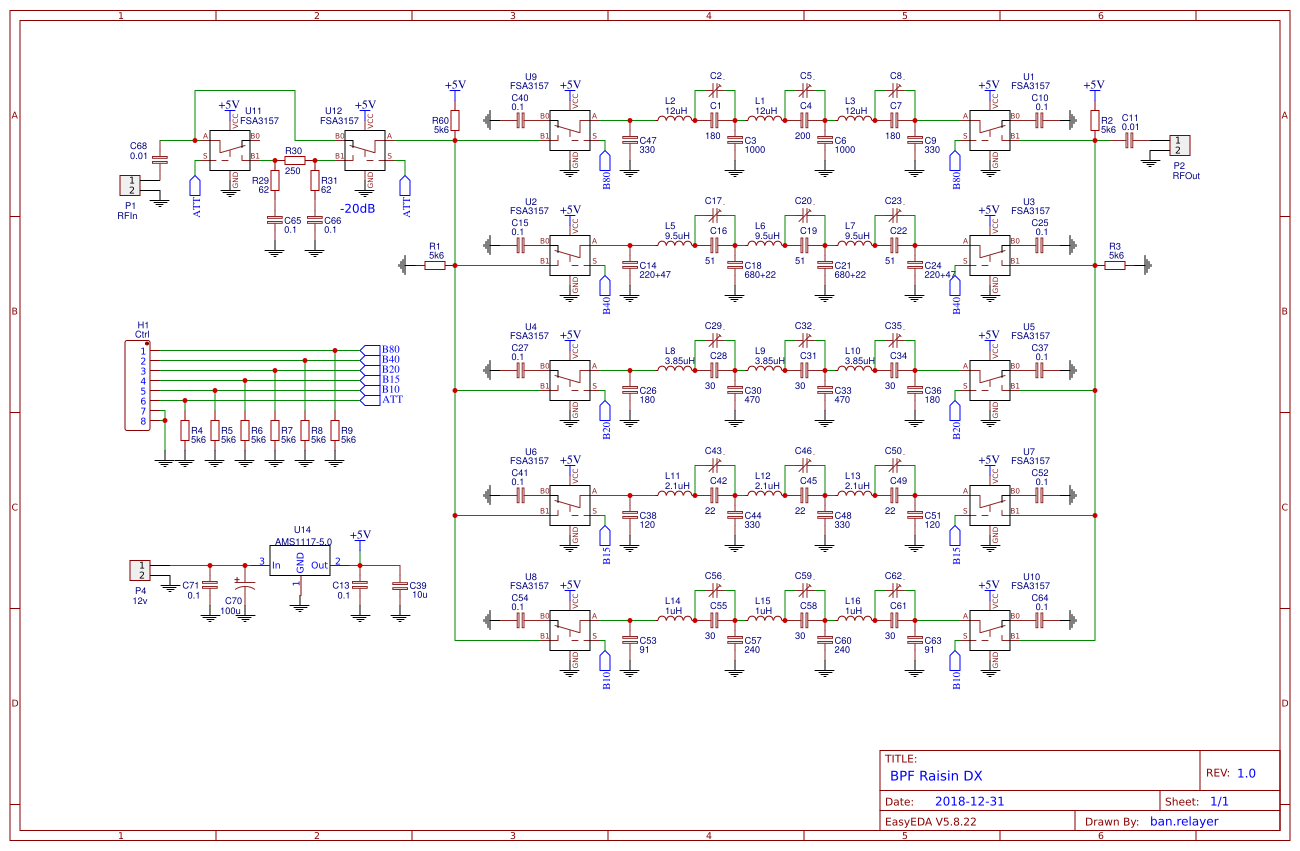Click the date field 2018-12-31
This screenshot has width=1300, height=851.
click(968, 800)
